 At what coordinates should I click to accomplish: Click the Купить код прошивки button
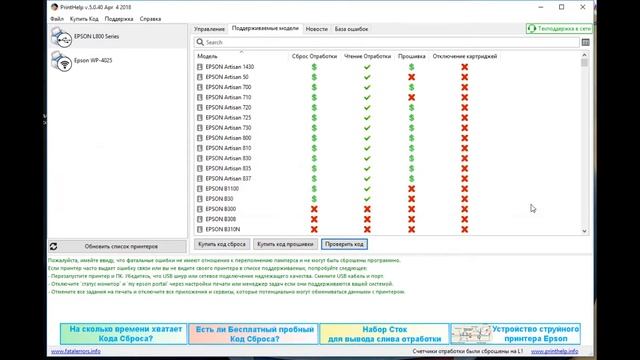[x=285, y=244]
